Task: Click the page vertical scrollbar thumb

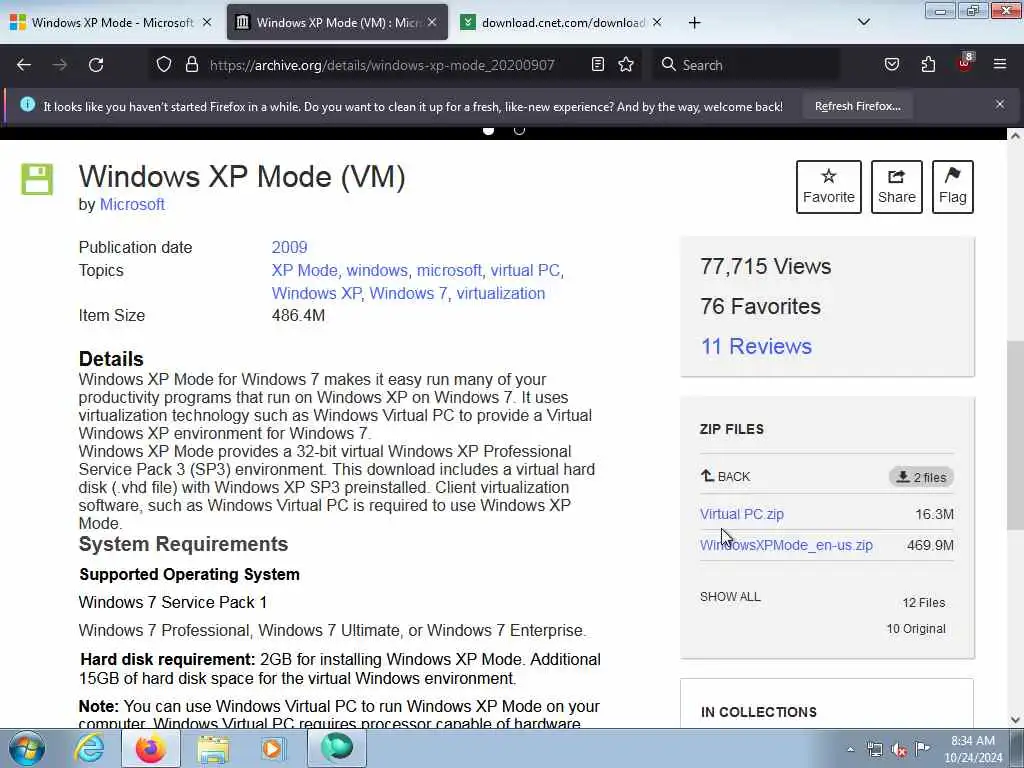Action: point(1015,435)
